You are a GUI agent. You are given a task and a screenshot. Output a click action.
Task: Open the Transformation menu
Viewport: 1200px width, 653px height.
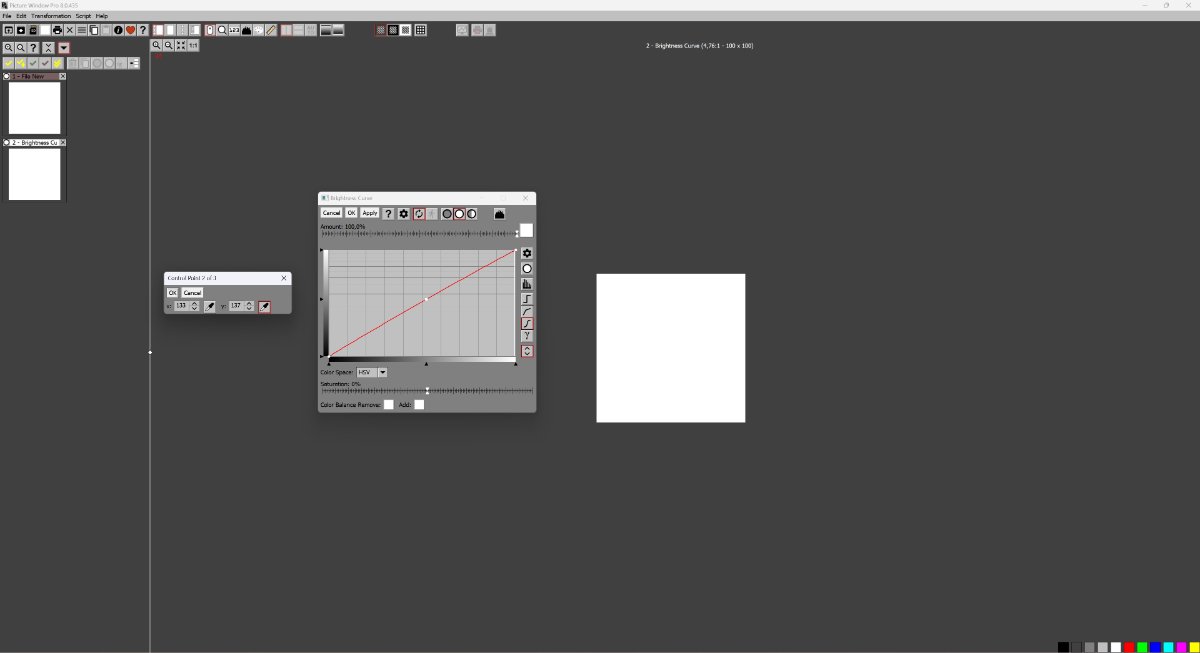tap(51, 16)
